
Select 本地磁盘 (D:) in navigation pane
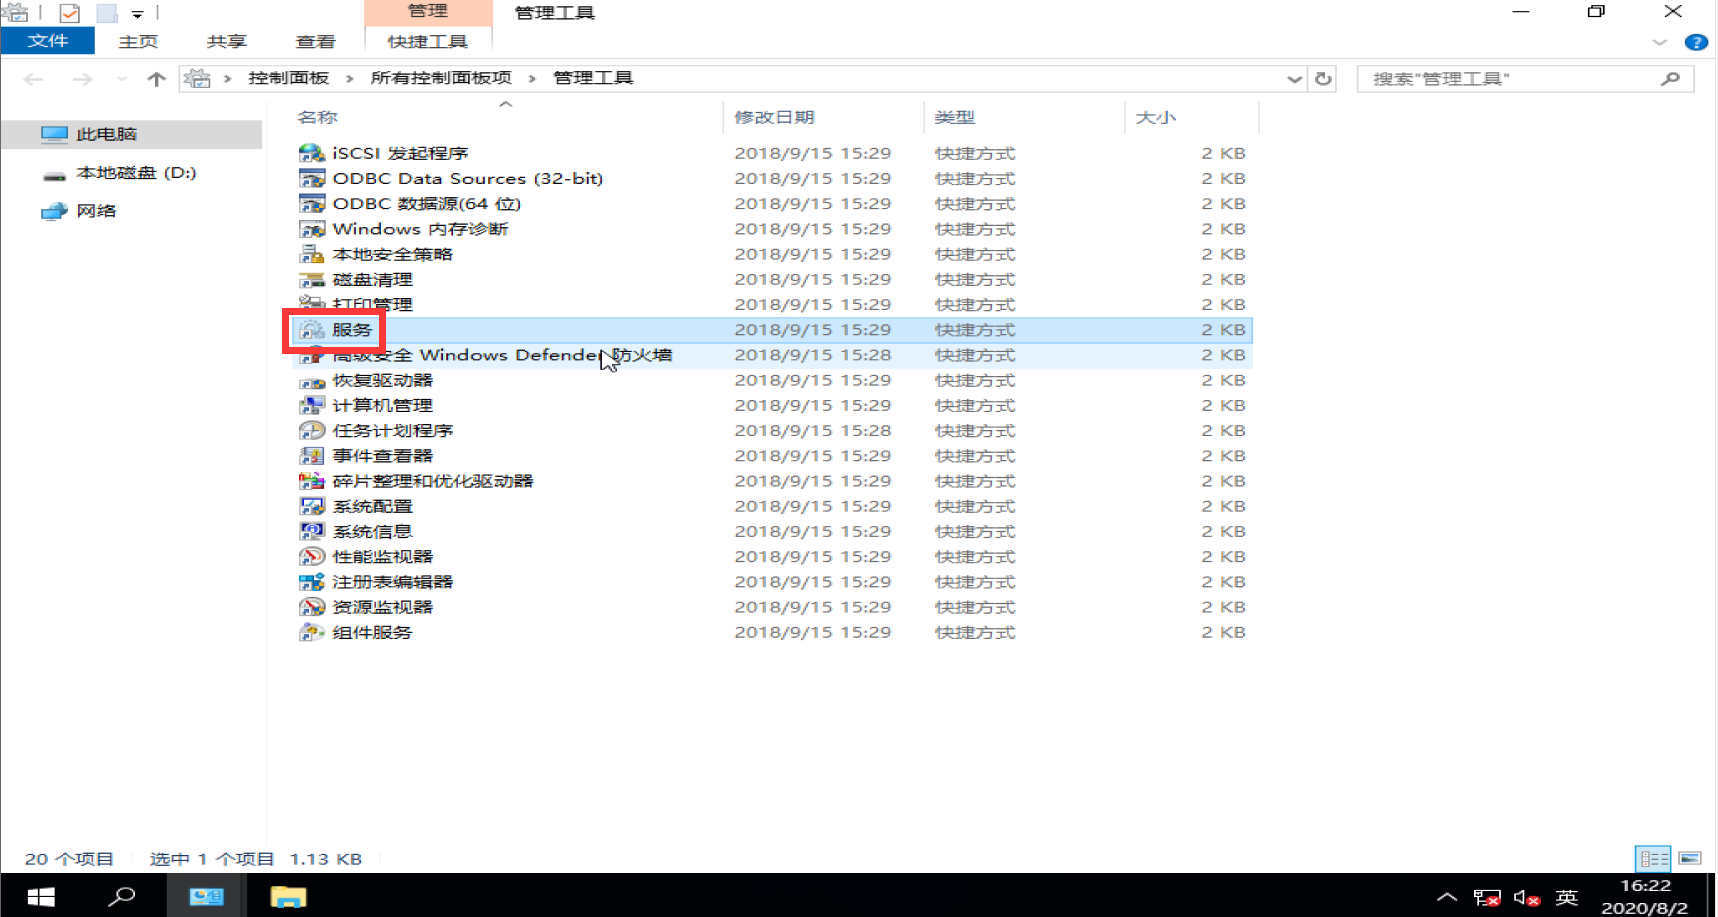tap(136, 172)
